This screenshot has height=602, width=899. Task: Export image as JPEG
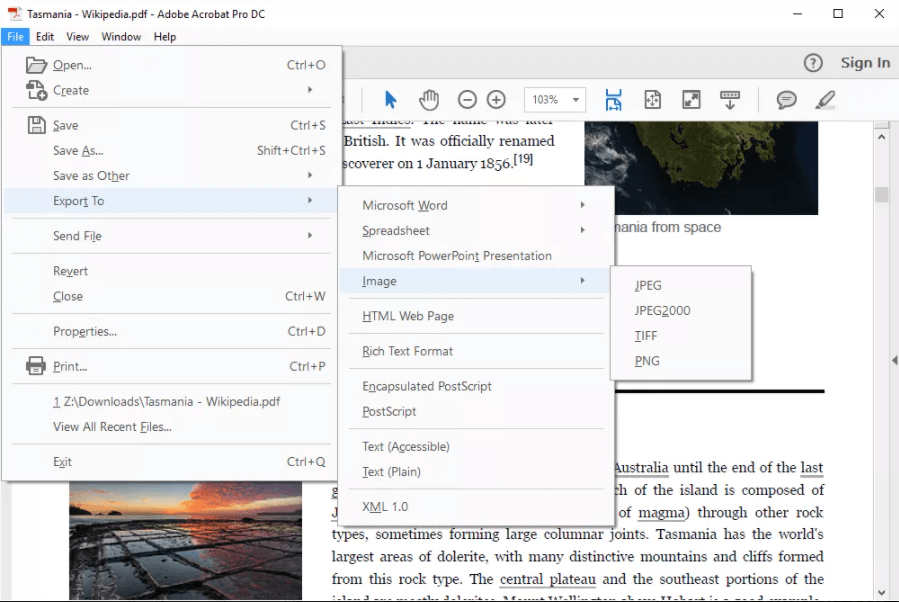681,285
